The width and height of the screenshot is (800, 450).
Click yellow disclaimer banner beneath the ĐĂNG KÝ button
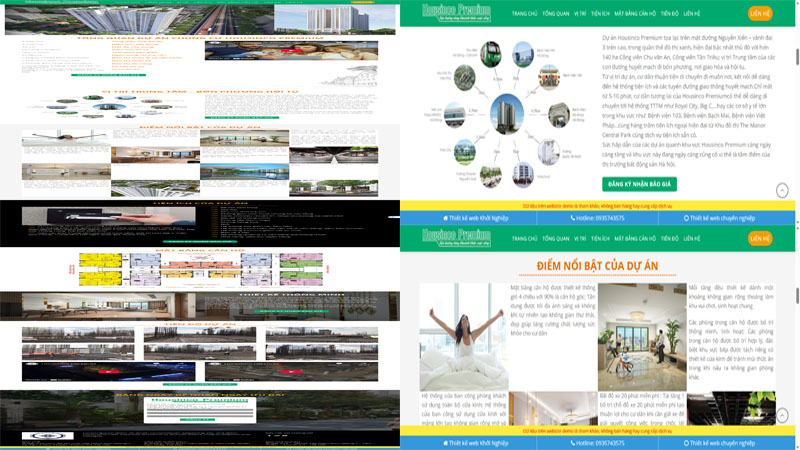(597, 206)
